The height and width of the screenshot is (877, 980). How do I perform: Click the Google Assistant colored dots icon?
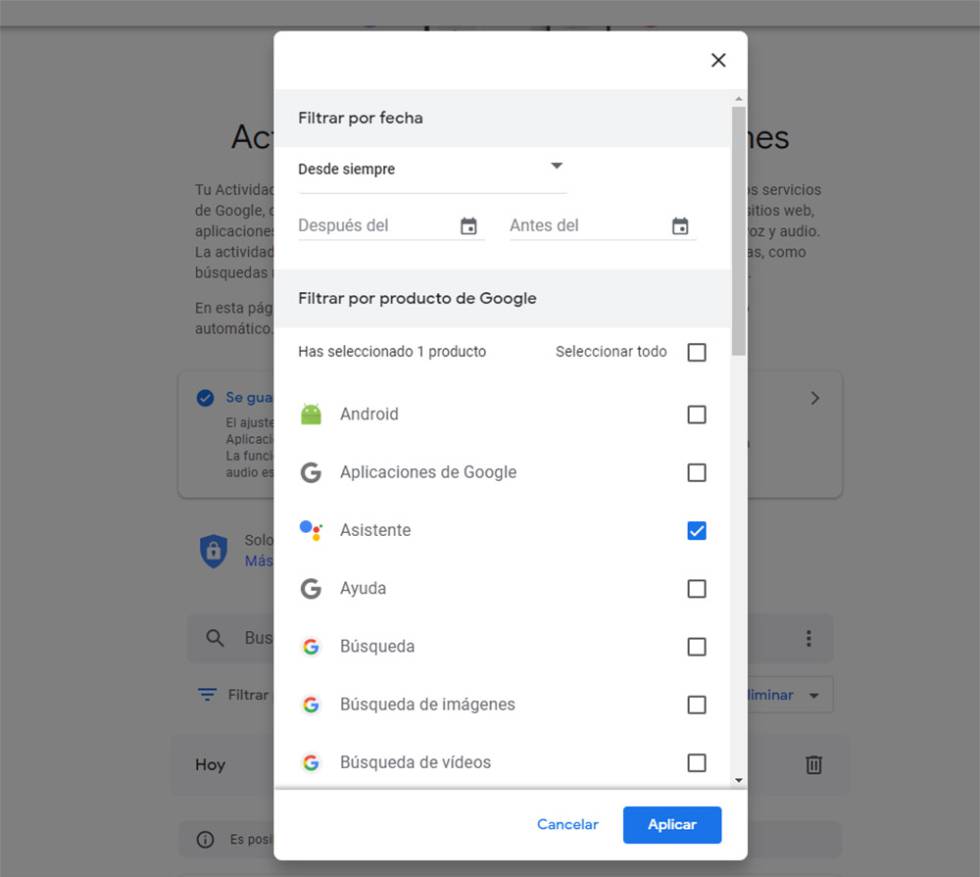click(311, 530)
